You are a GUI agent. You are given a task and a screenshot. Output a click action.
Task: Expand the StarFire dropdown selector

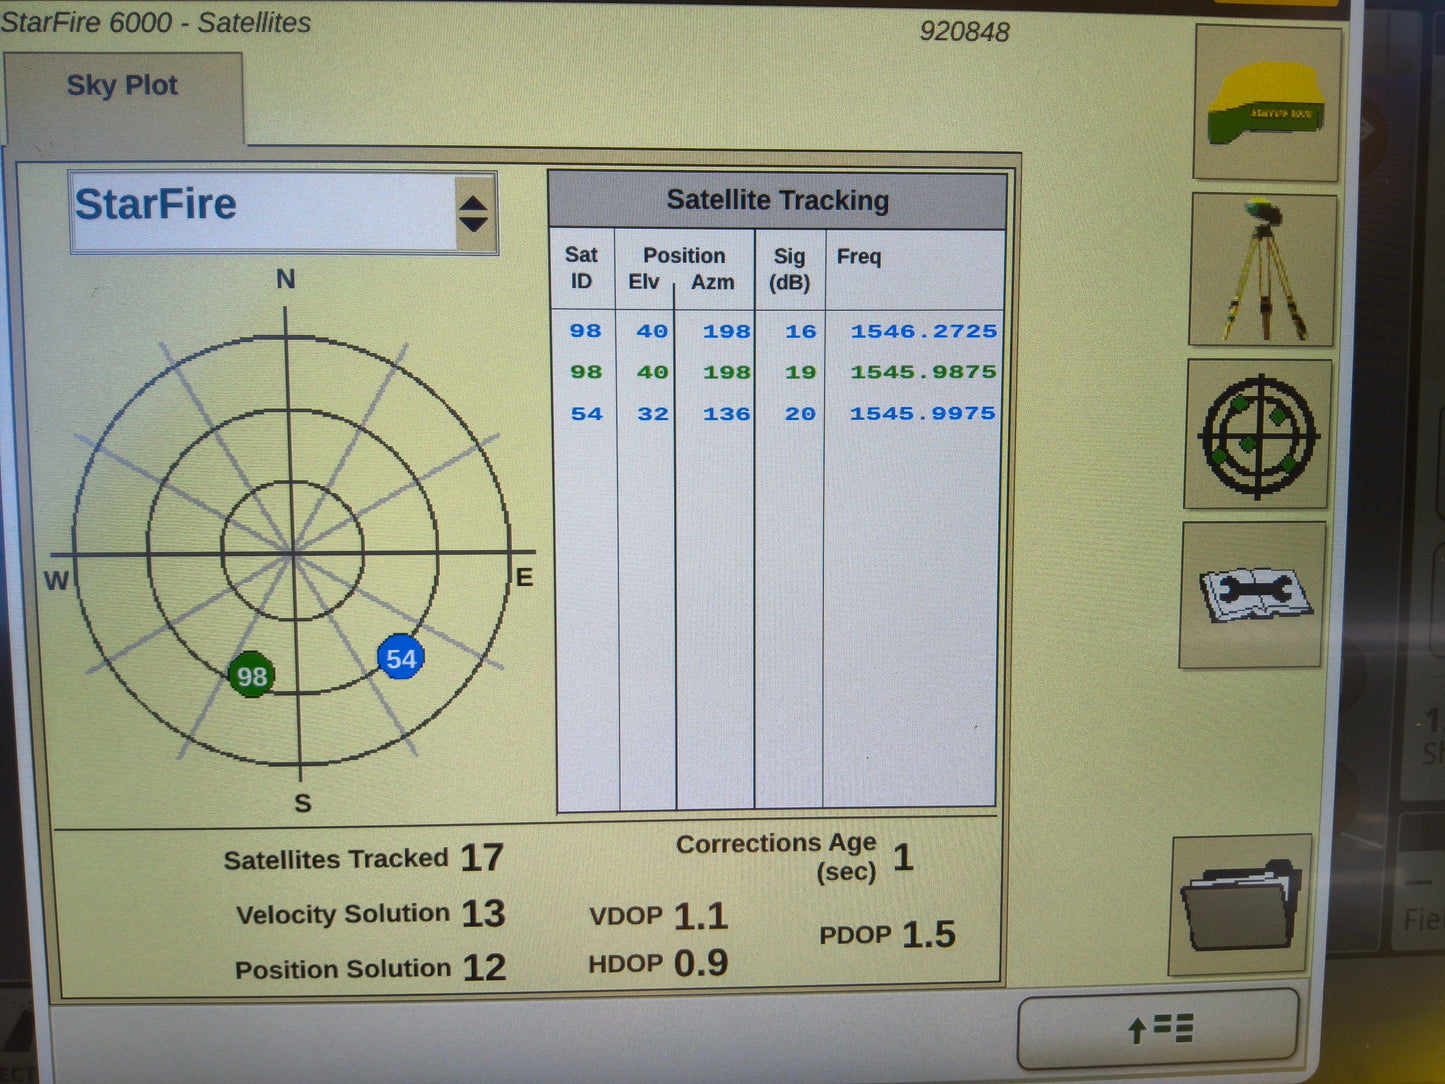click(283, 212)
